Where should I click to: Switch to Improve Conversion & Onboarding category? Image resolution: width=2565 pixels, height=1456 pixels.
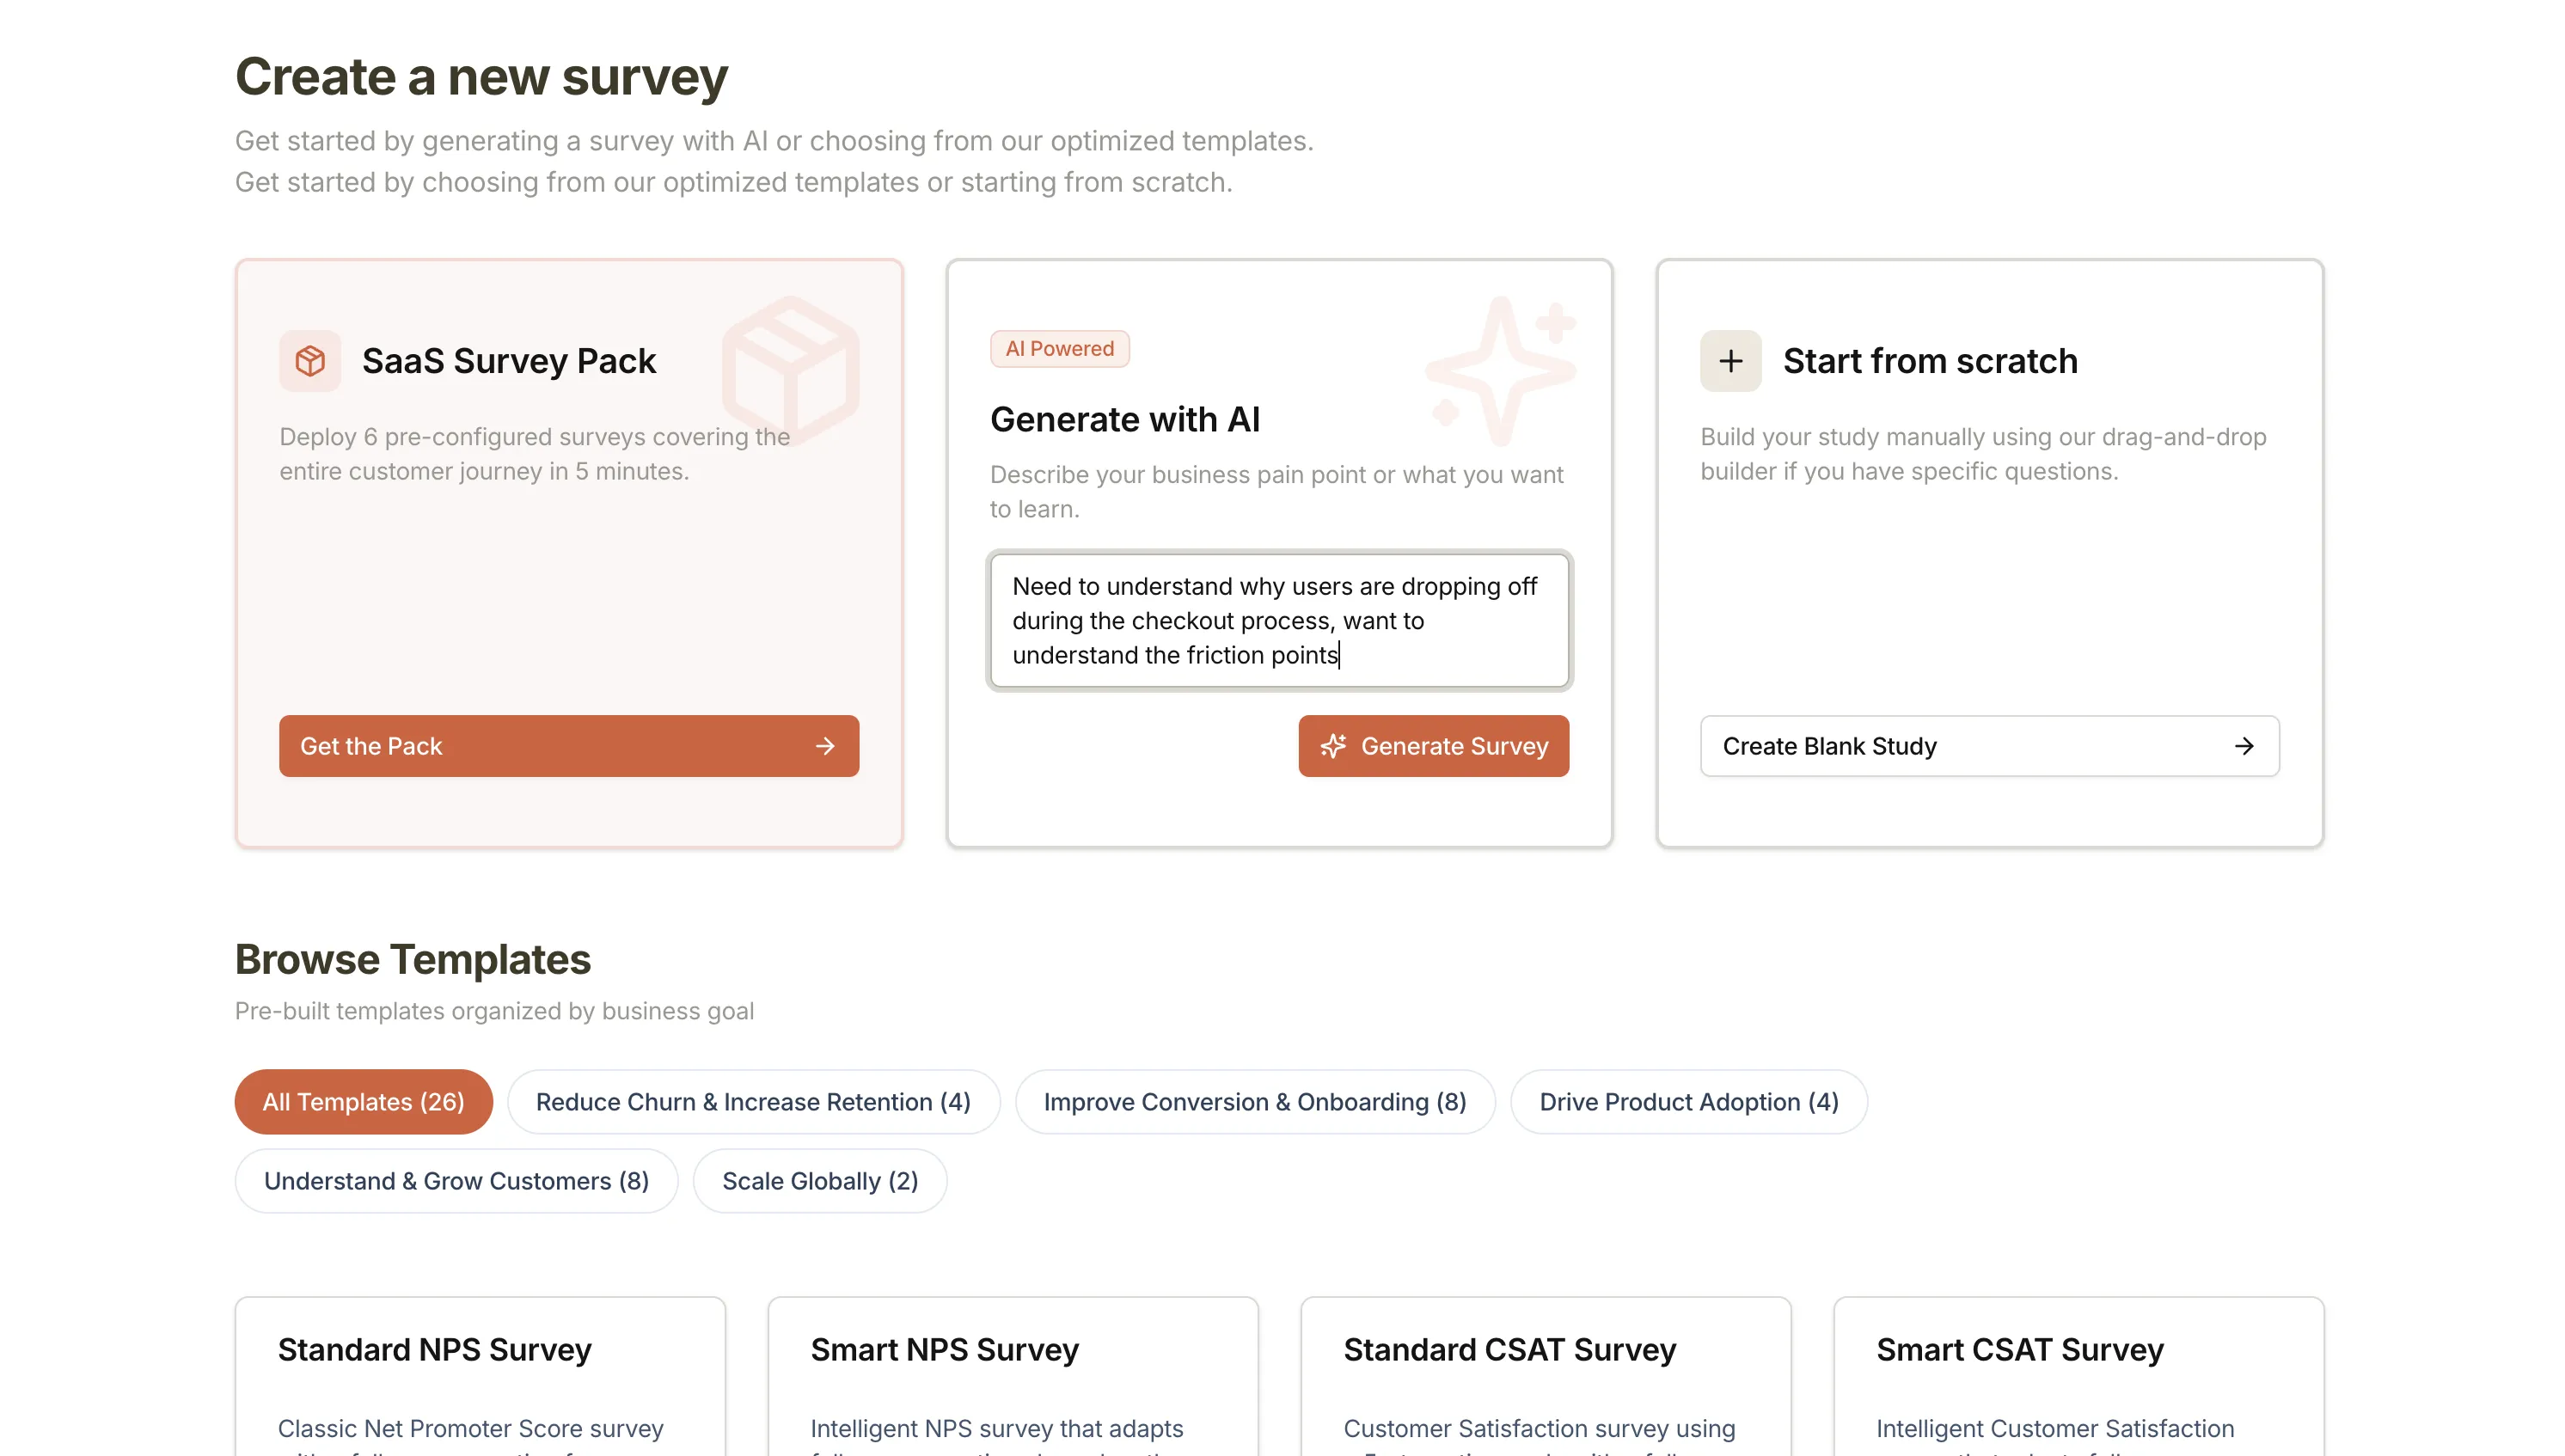click(1255, 1101)
